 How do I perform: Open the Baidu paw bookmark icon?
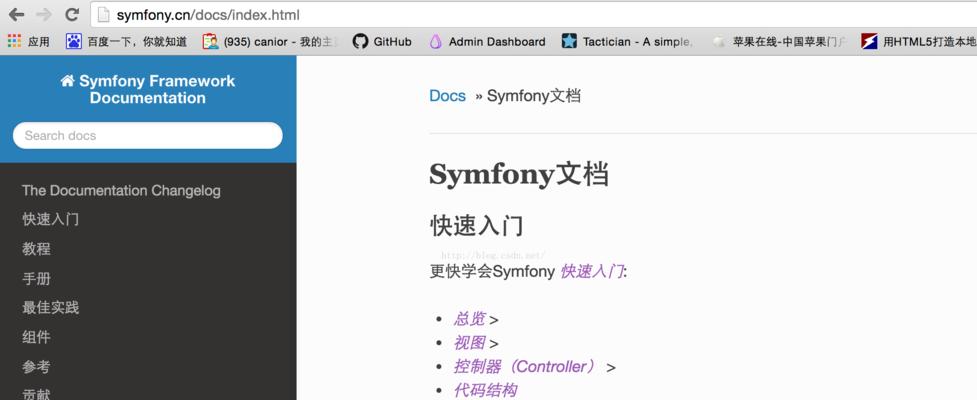pos(74,42)
